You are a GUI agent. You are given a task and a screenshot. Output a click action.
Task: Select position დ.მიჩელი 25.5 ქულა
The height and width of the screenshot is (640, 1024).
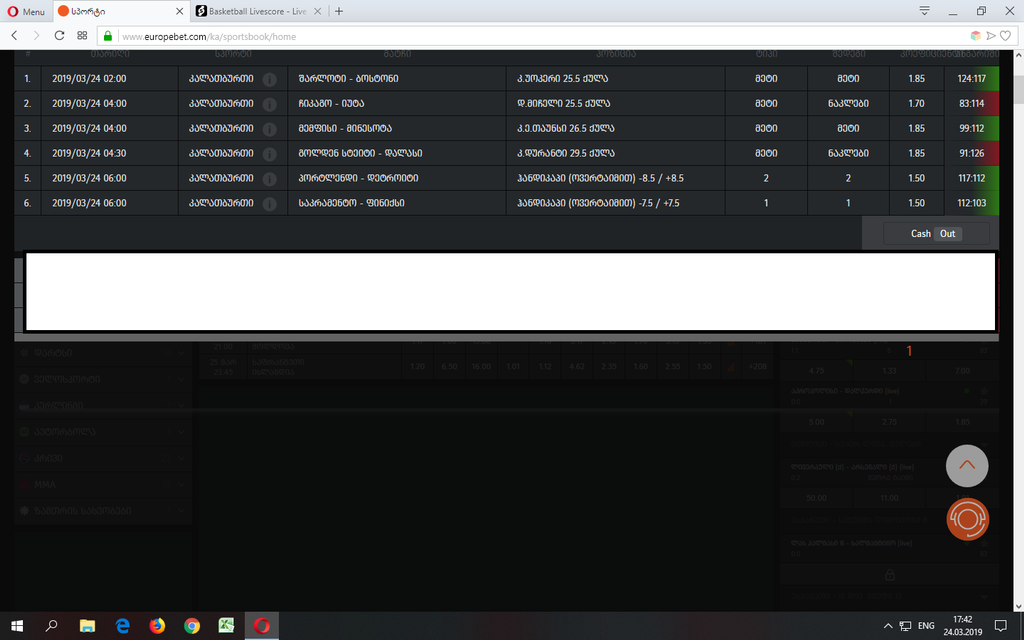pyautogui.click(x=564, y=103)
